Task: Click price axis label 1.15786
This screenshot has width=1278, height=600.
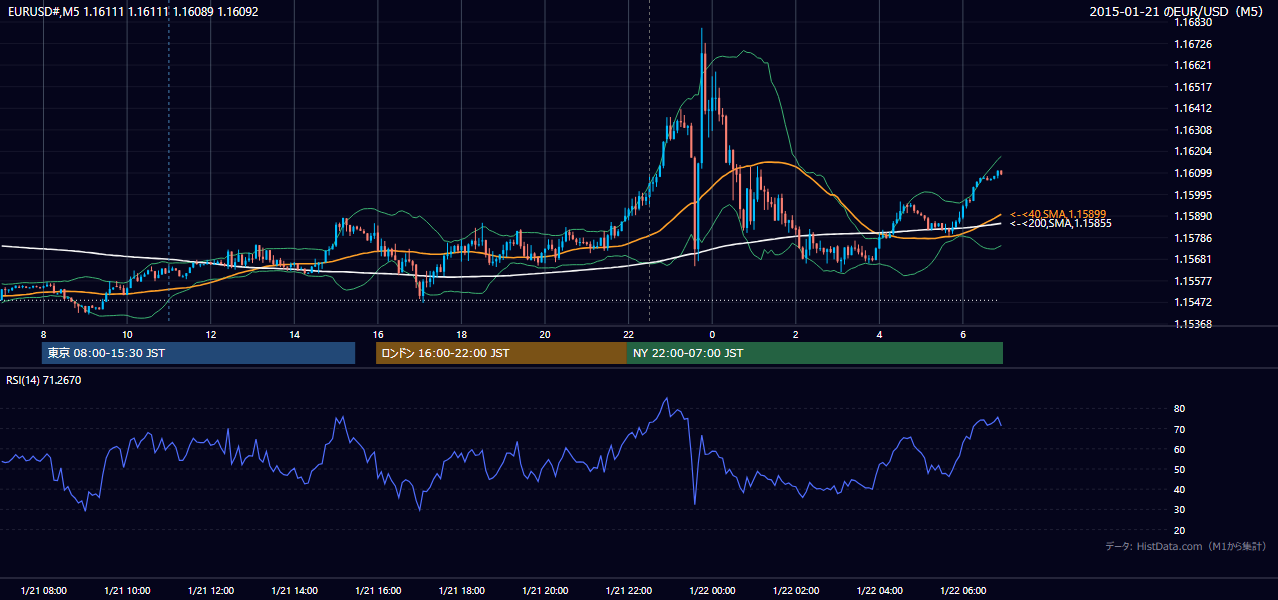Action: pos(1193,238)
